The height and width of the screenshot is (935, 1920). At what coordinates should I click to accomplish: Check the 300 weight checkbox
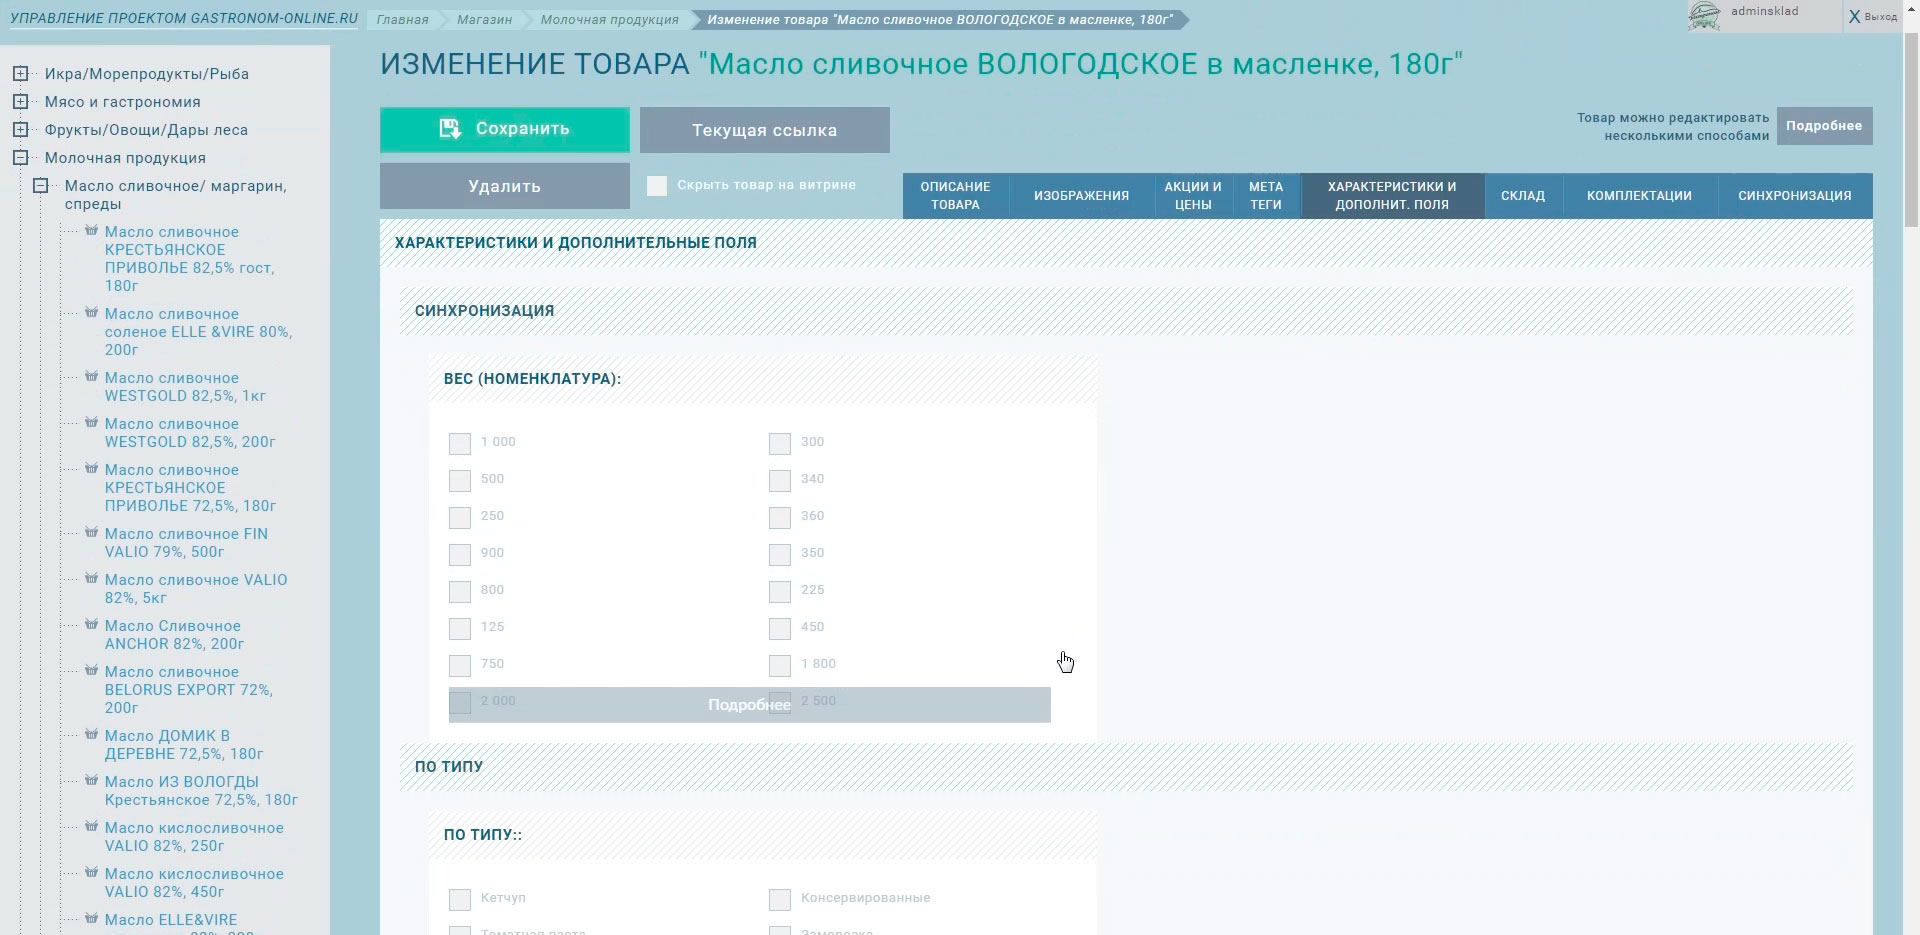[780, 443]
